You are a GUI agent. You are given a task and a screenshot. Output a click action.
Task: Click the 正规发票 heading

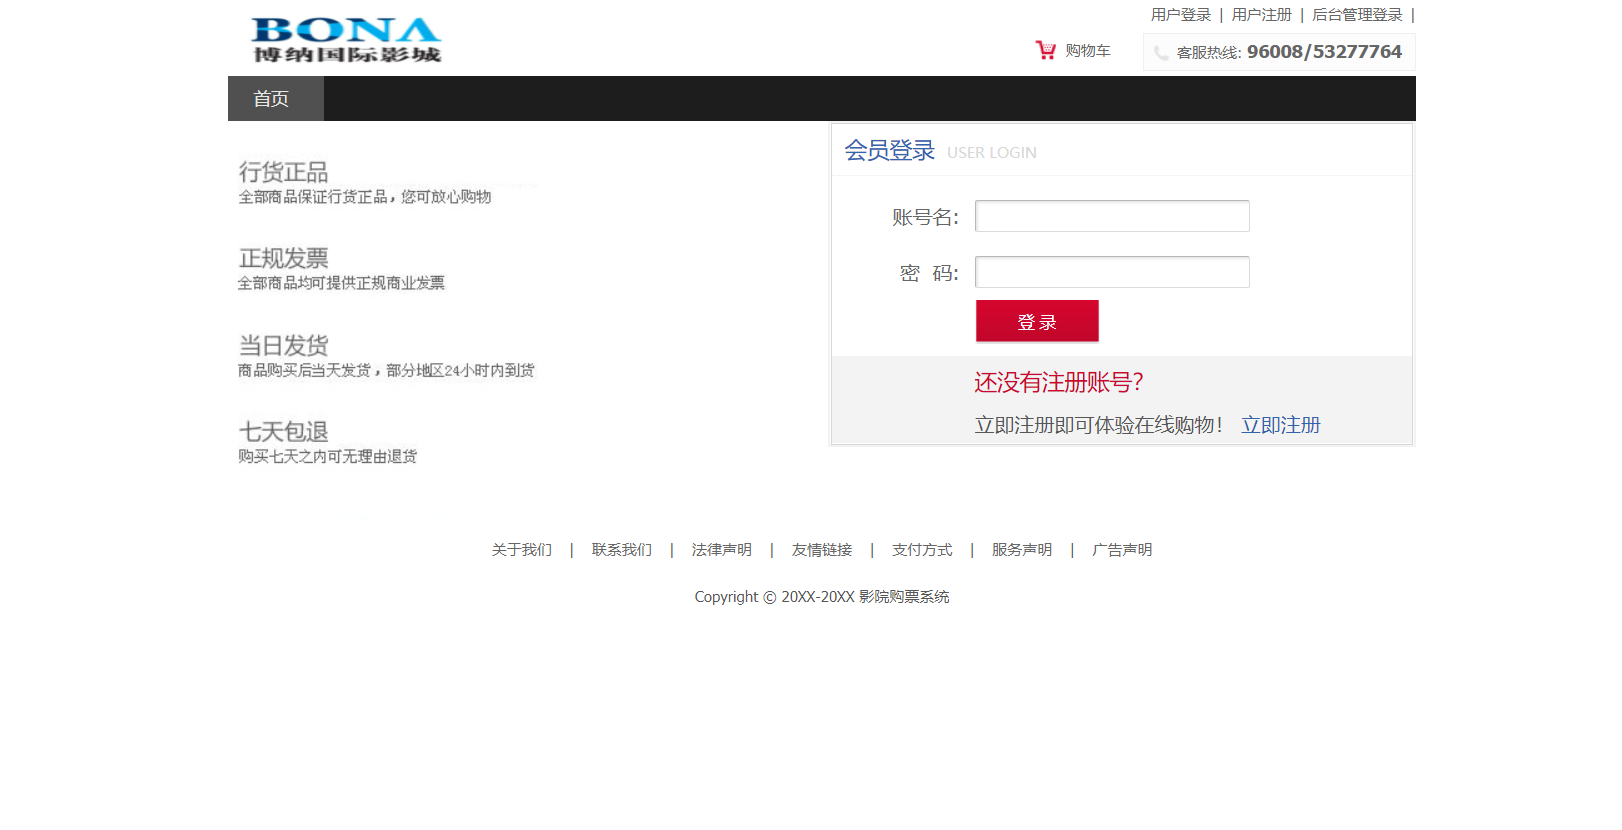click(x=283, y=258)
